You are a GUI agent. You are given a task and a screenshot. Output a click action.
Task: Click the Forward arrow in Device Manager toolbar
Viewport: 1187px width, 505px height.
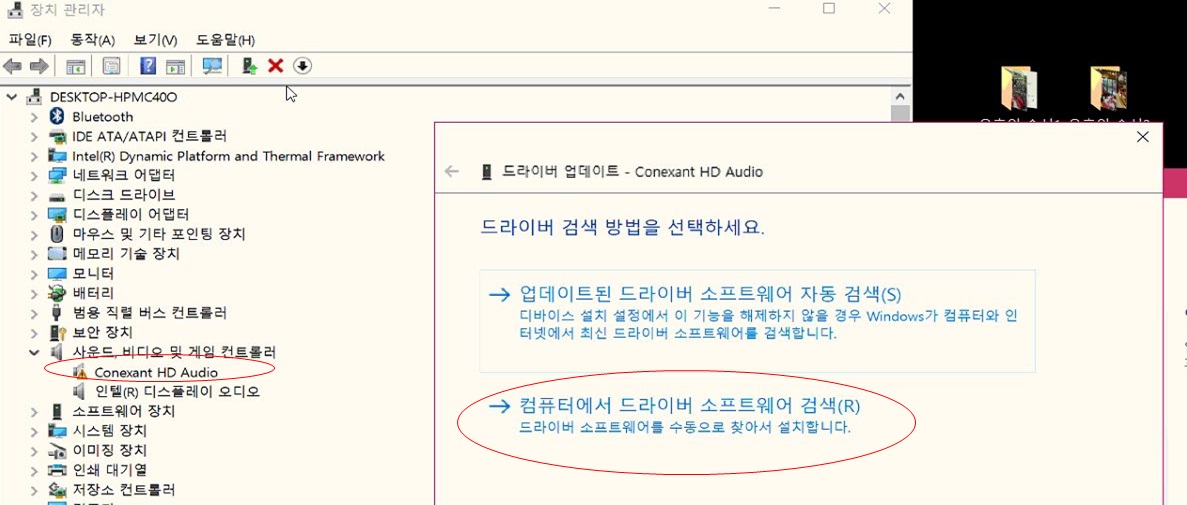(39, 67)
